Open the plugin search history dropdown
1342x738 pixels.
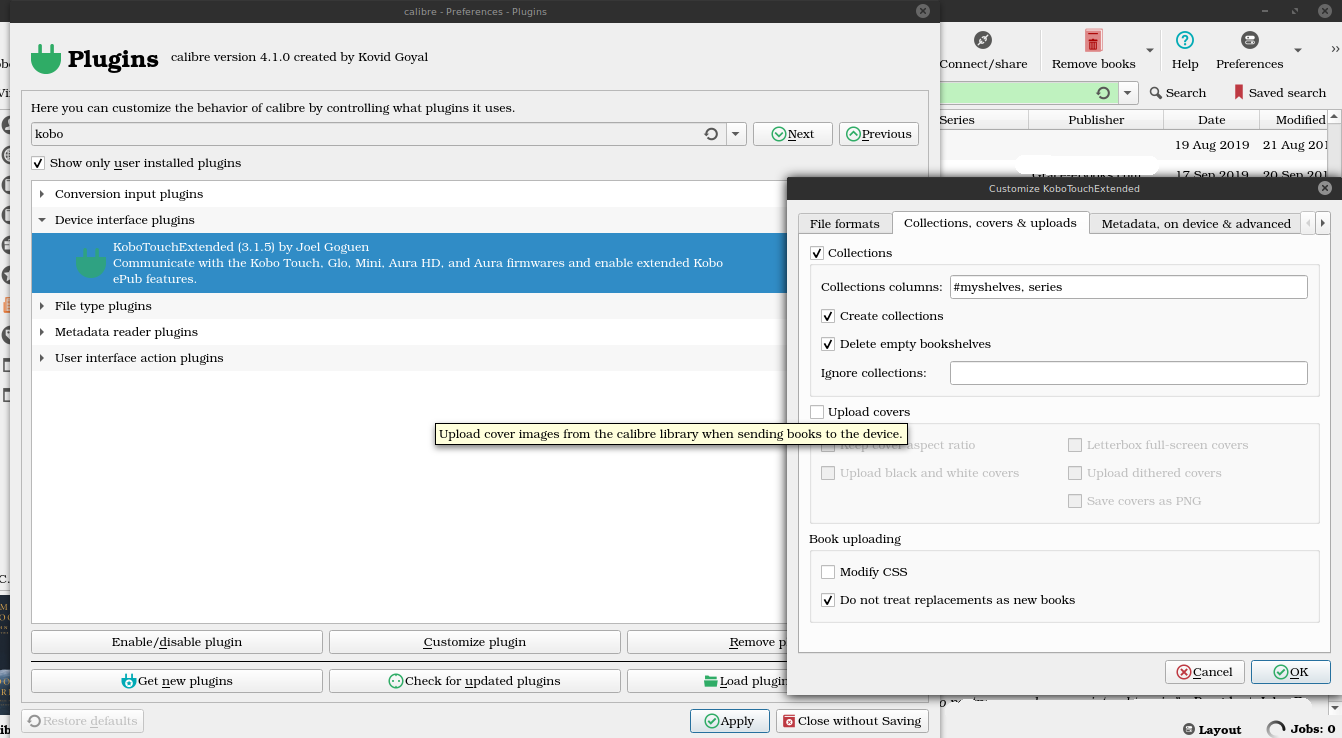click(736, 134)
